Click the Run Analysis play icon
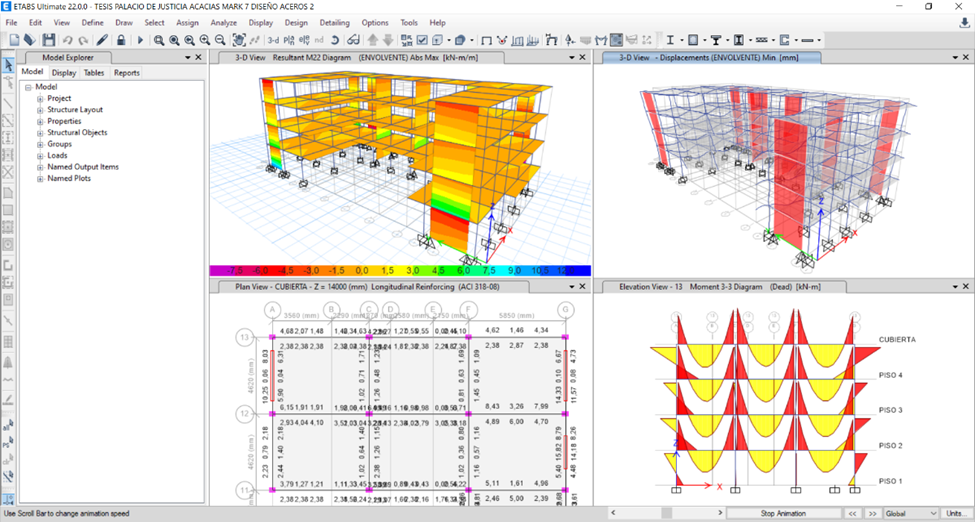Viewport: 975px width, 522px height. coord(140,40)
